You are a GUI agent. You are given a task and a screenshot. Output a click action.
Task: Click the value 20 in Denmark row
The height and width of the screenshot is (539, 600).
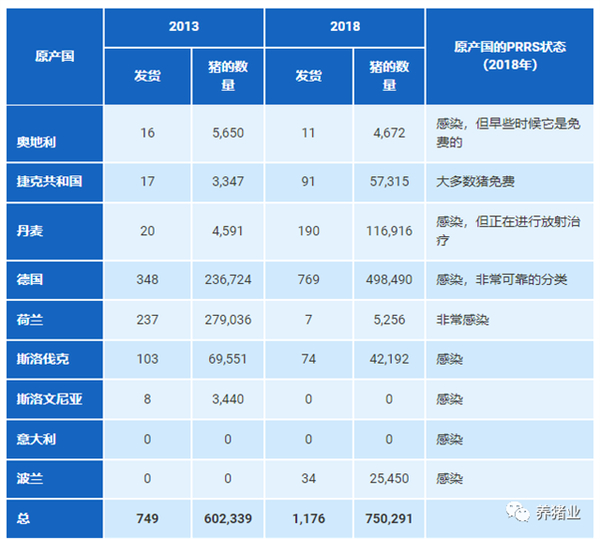tap(147, 231)
